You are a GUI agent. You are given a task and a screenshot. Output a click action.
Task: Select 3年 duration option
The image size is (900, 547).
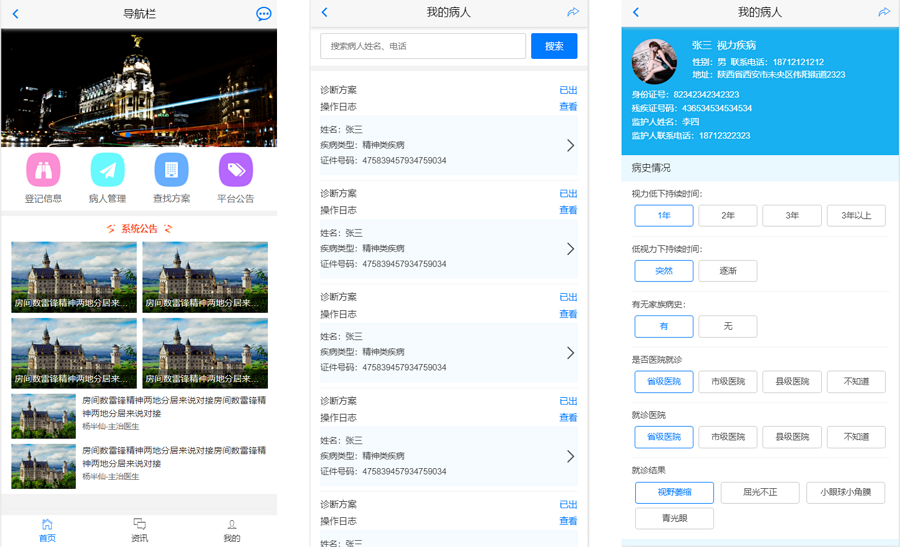[792, 215]
